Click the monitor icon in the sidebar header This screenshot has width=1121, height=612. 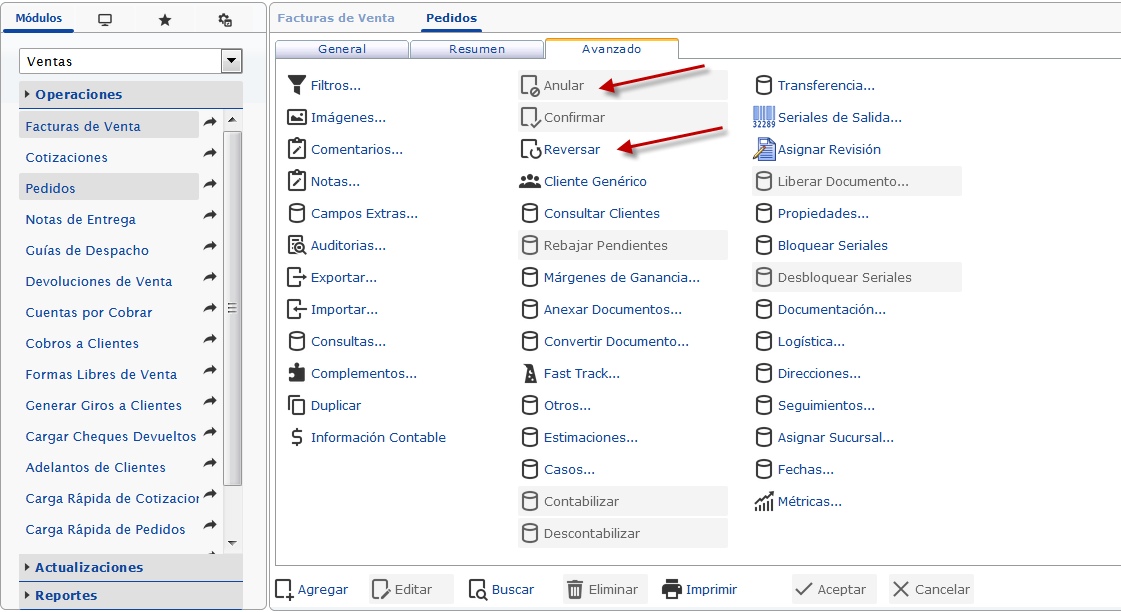click(105, 20)
